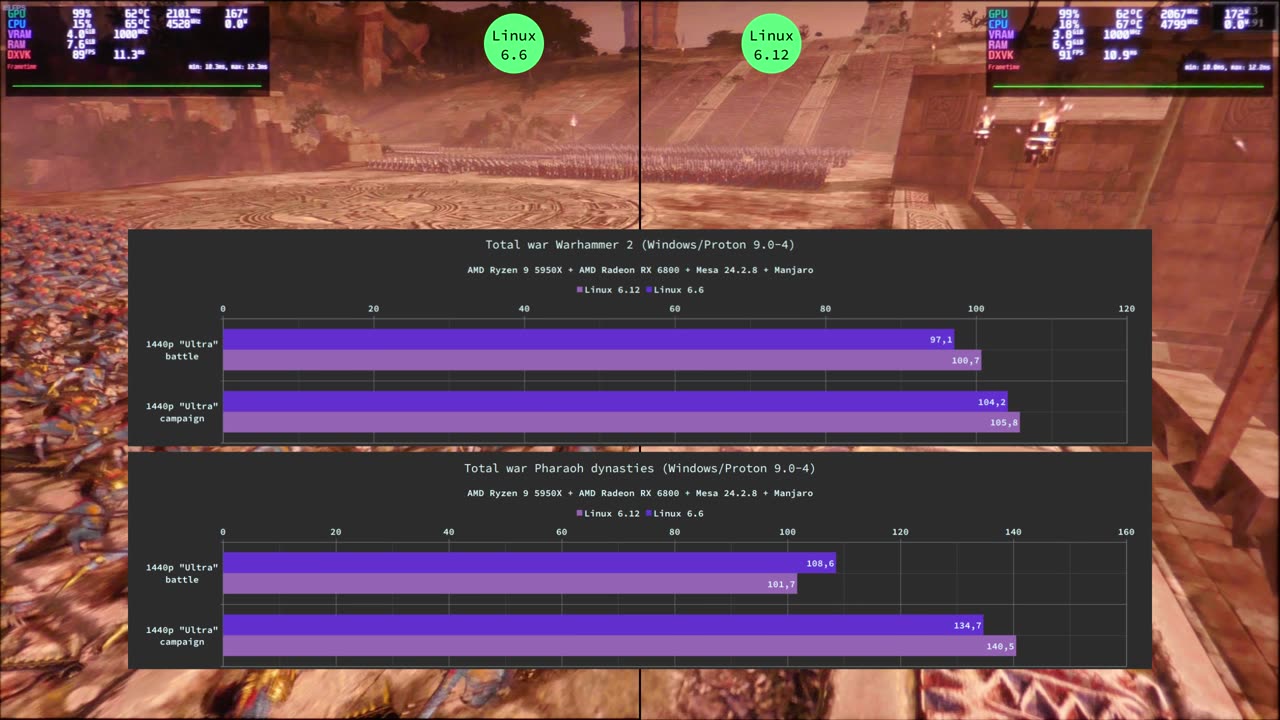The image size is (1280, 720).
Task: Click the Warhammer 2 battle bar labeled 100,7
Action: click(x=602, y=360)
